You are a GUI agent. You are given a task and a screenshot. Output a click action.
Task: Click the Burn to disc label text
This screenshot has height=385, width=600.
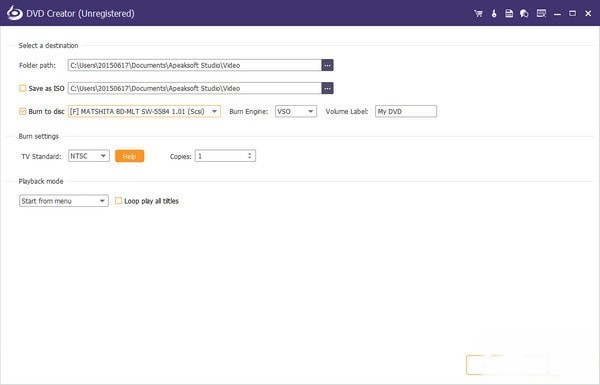click(x=46, y=111)
